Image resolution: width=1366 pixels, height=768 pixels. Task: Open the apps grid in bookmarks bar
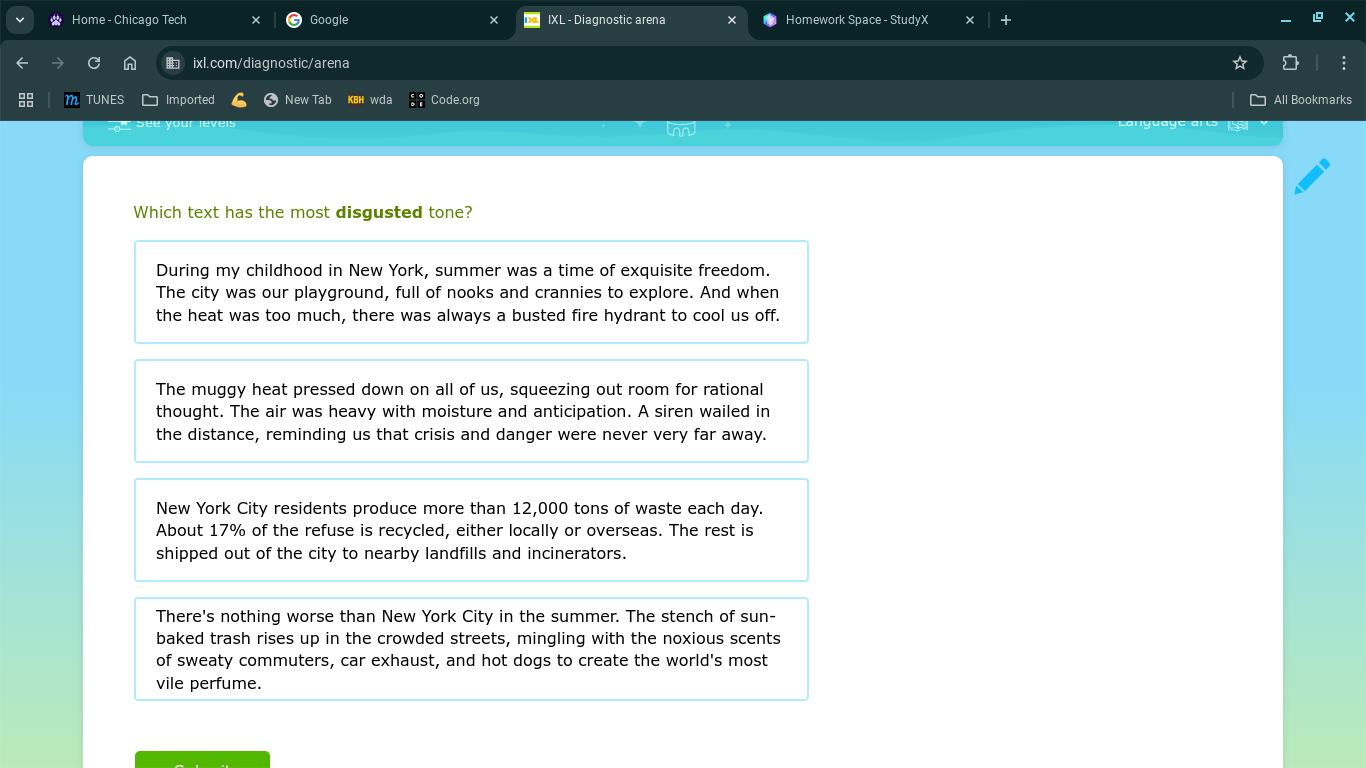coord(26,100)
